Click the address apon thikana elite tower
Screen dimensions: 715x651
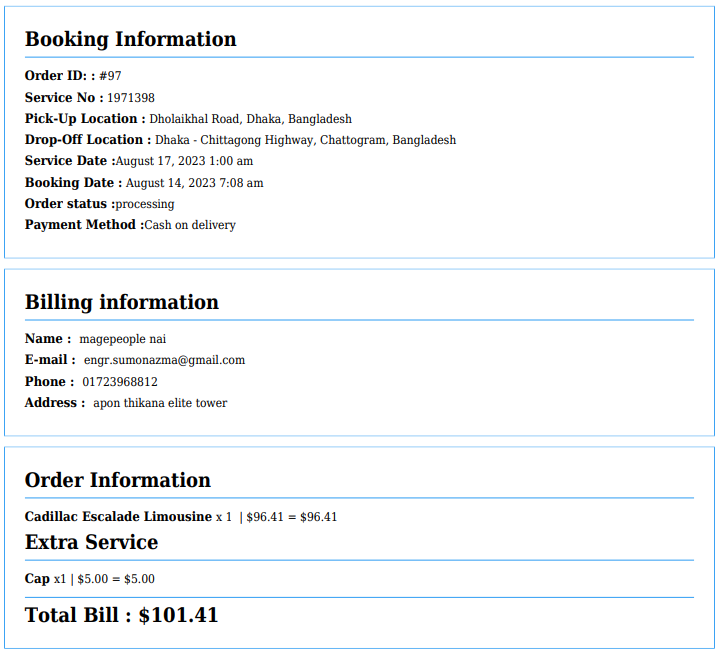click(160, 403)
